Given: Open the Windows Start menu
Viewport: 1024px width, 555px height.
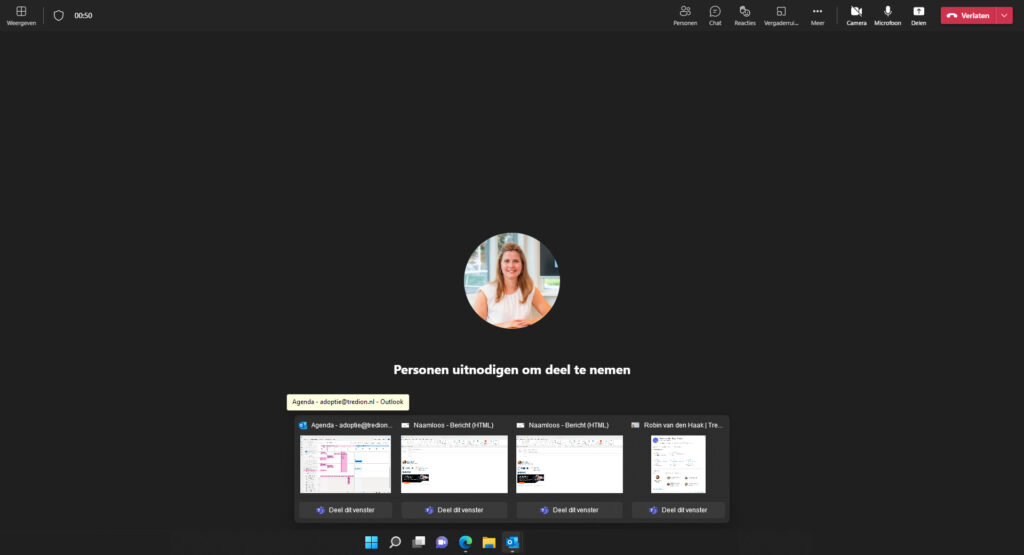Looking at the screenshot, I should tap(371, 542).
